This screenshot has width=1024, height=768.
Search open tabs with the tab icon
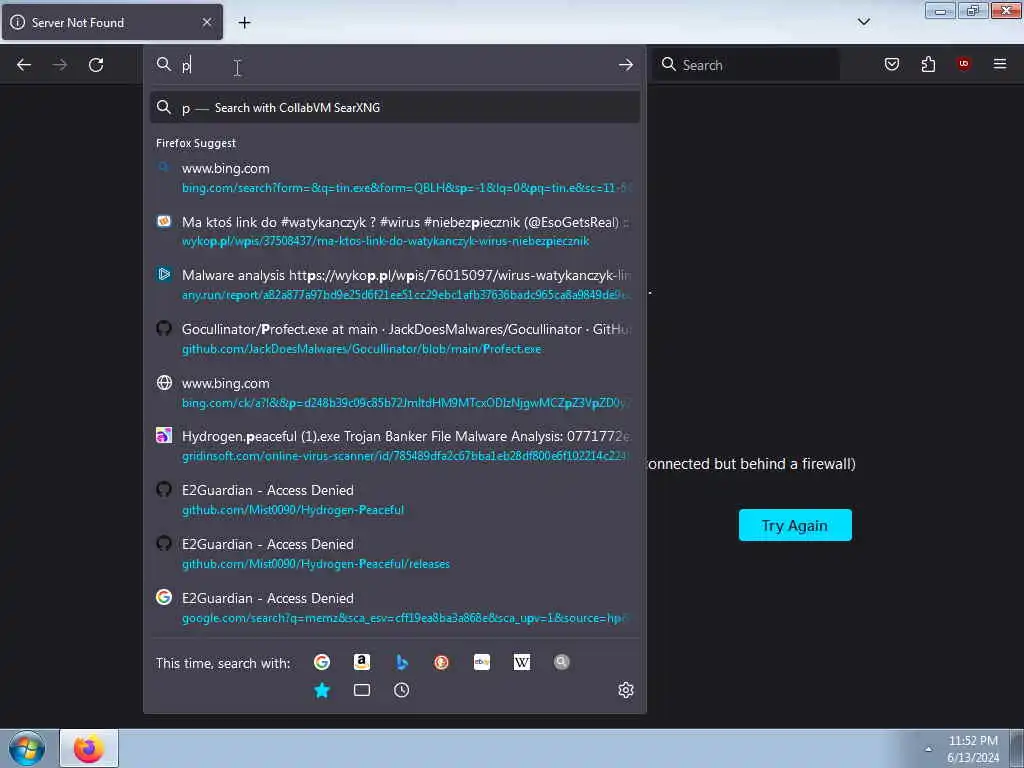pos(362,690)
